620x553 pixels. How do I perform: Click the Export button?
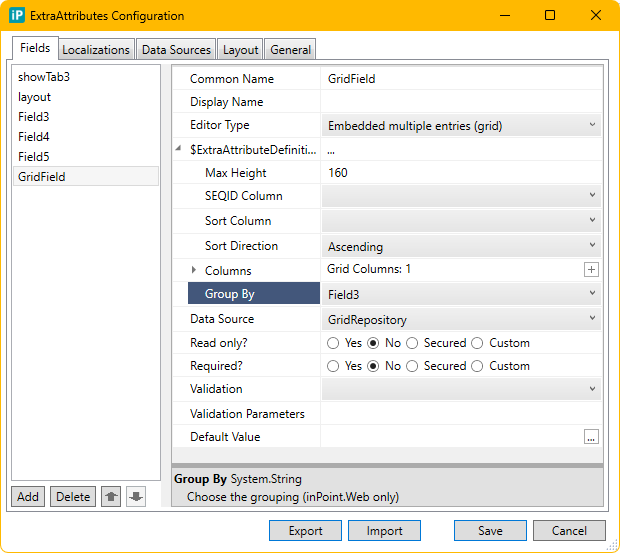306,531
